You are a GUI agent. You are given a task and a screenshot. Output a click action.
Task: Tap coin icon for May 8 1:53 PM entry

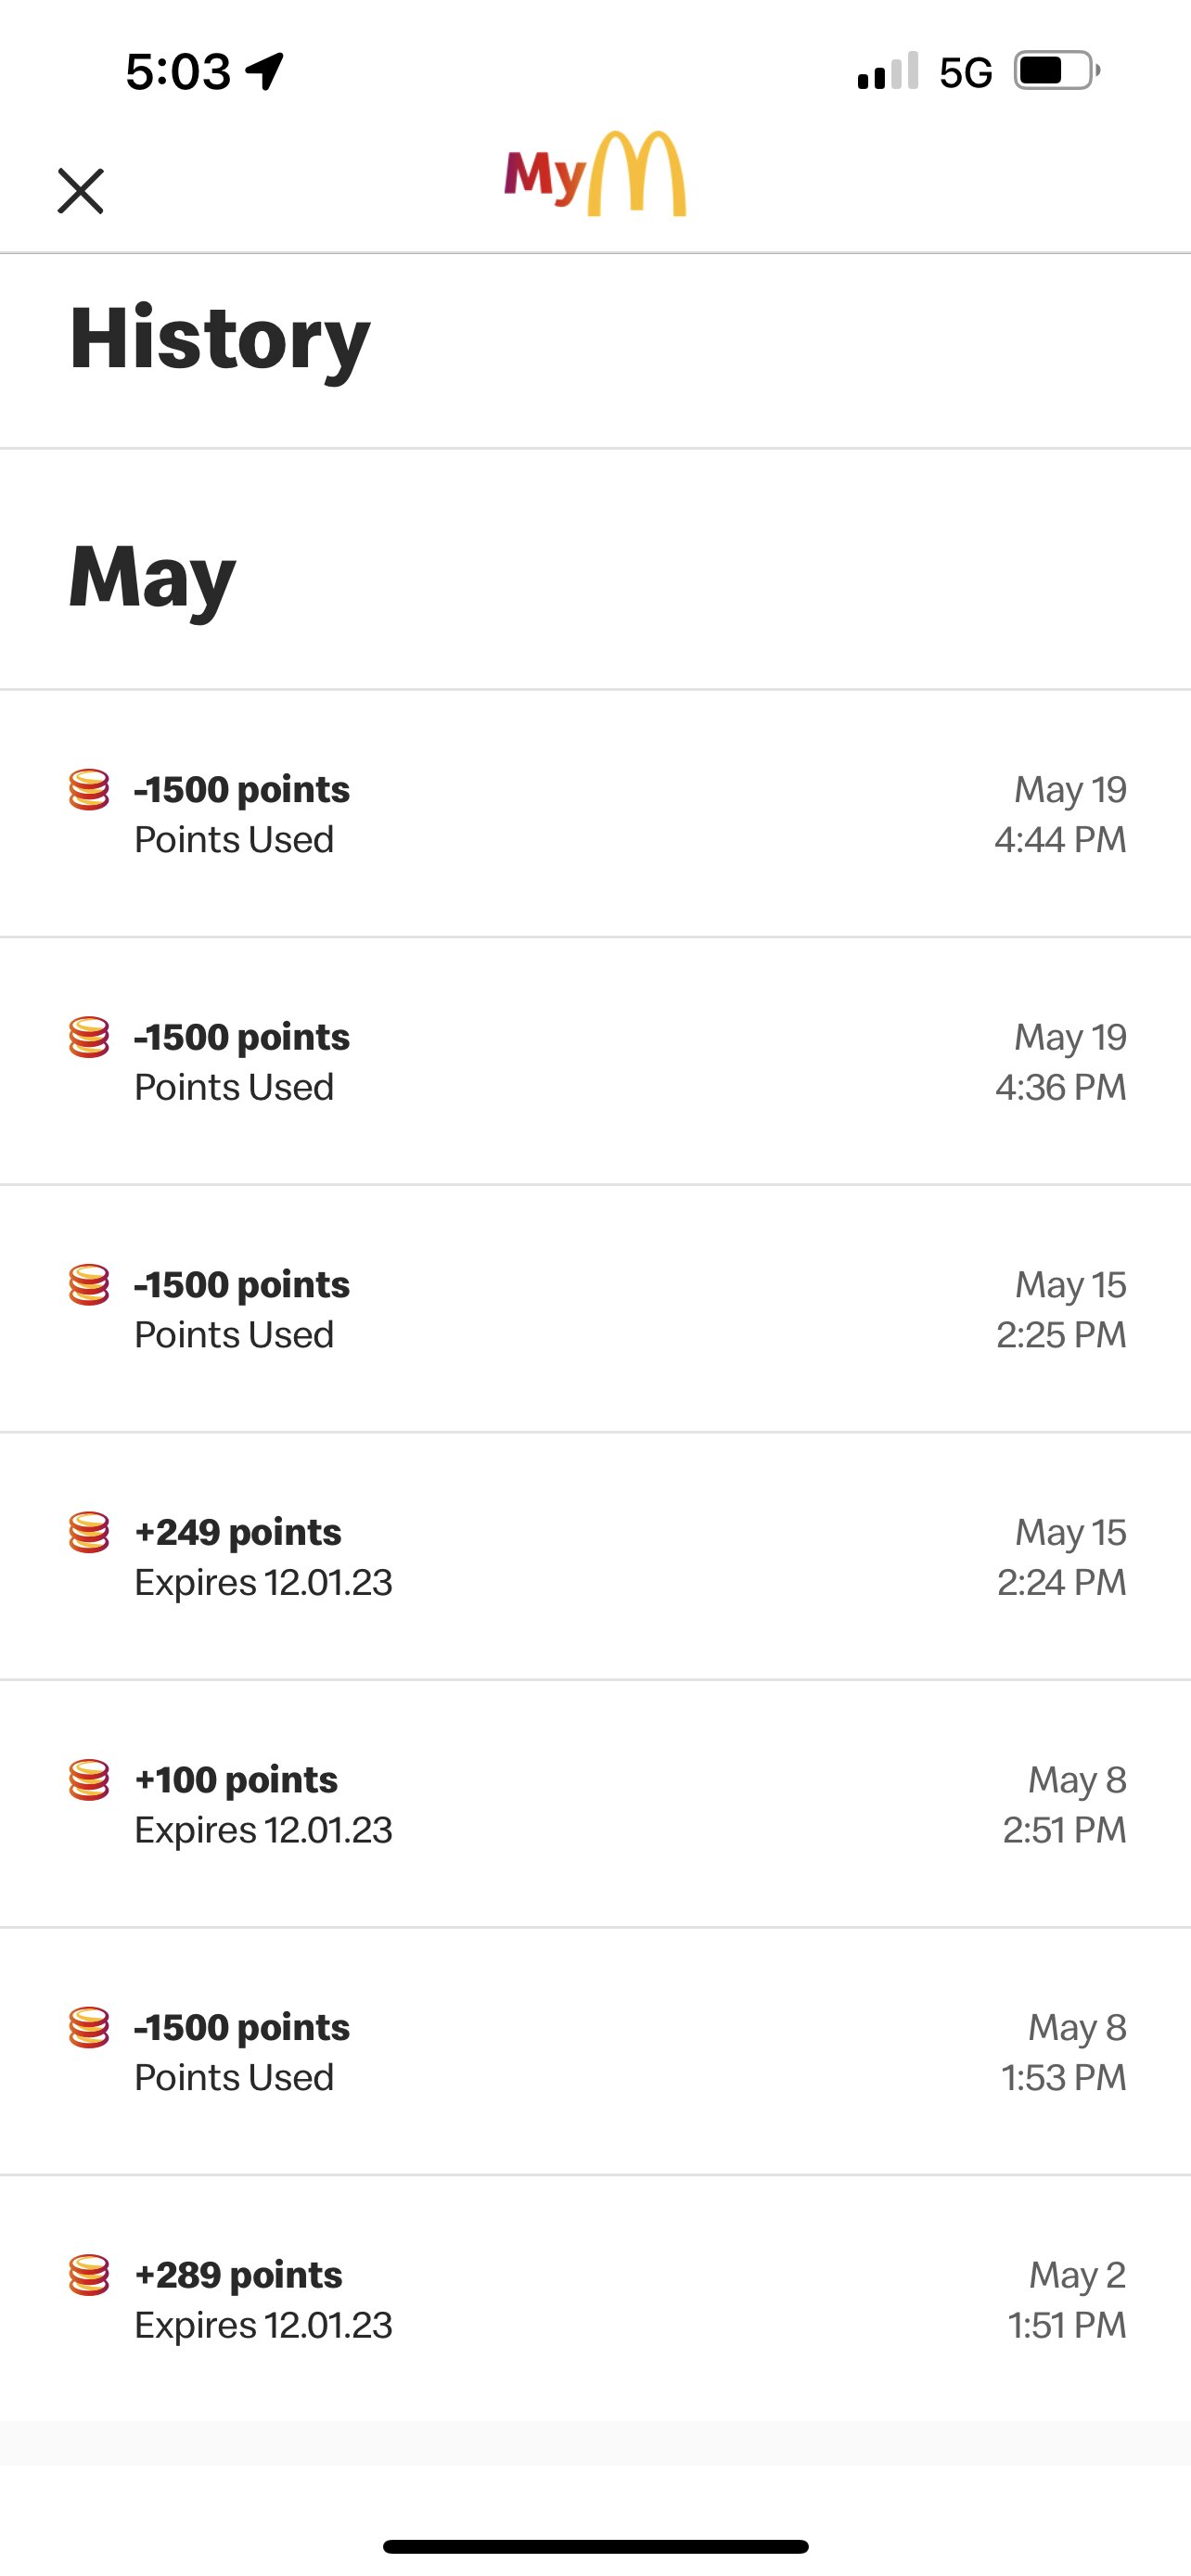tap(89, 2027)
